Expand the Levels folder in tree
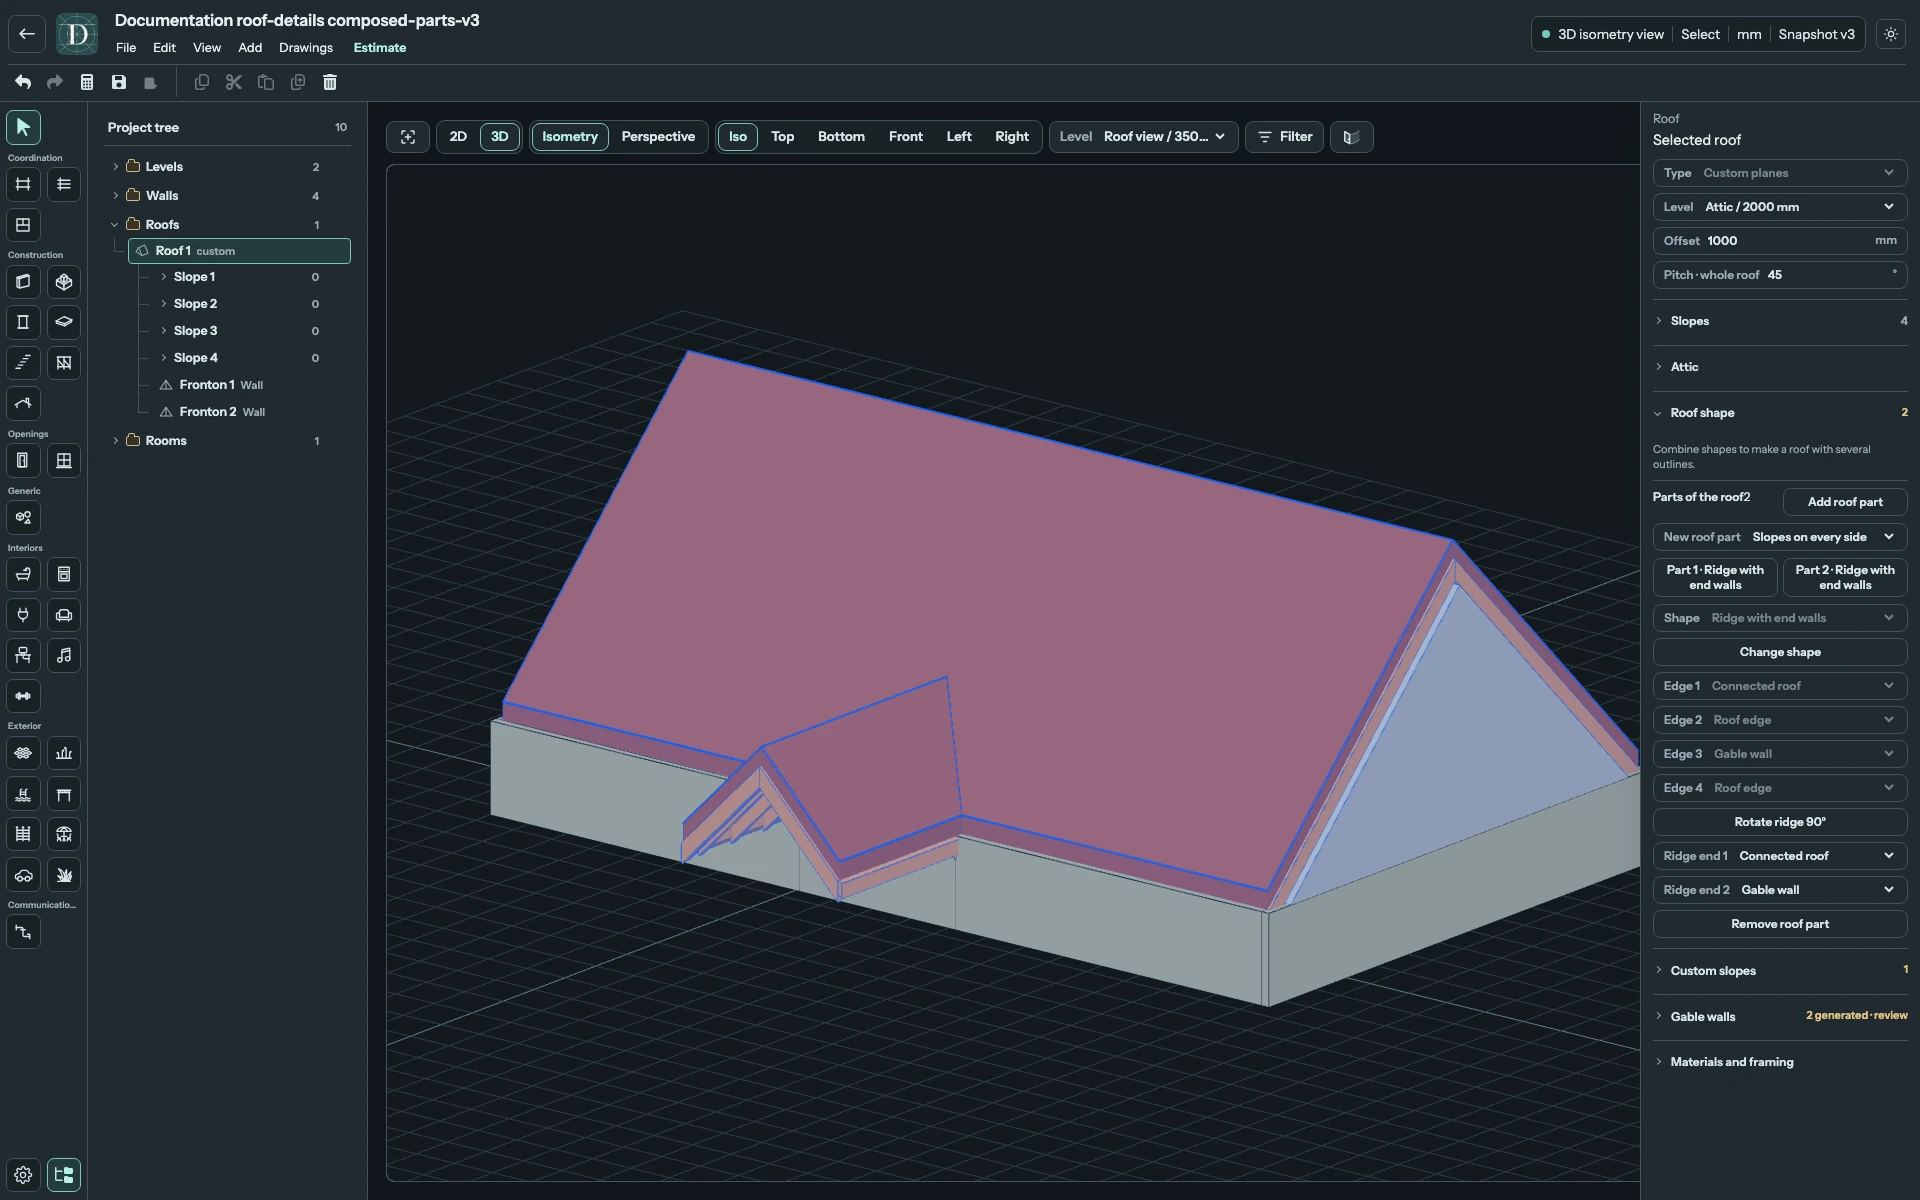Image resolution: width=1920 pixels, height=1200 pixels. pos(116,167)
